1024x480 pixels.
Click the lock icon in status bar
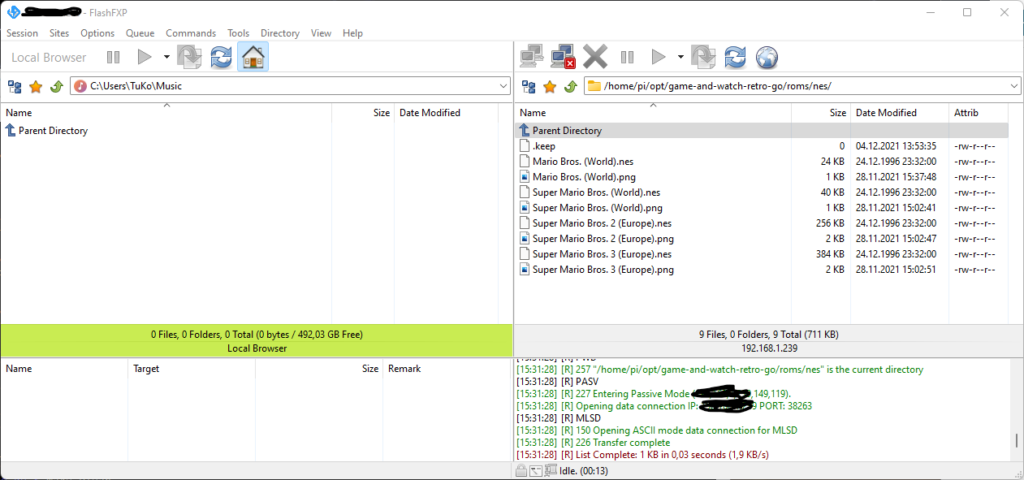point(521,471)
